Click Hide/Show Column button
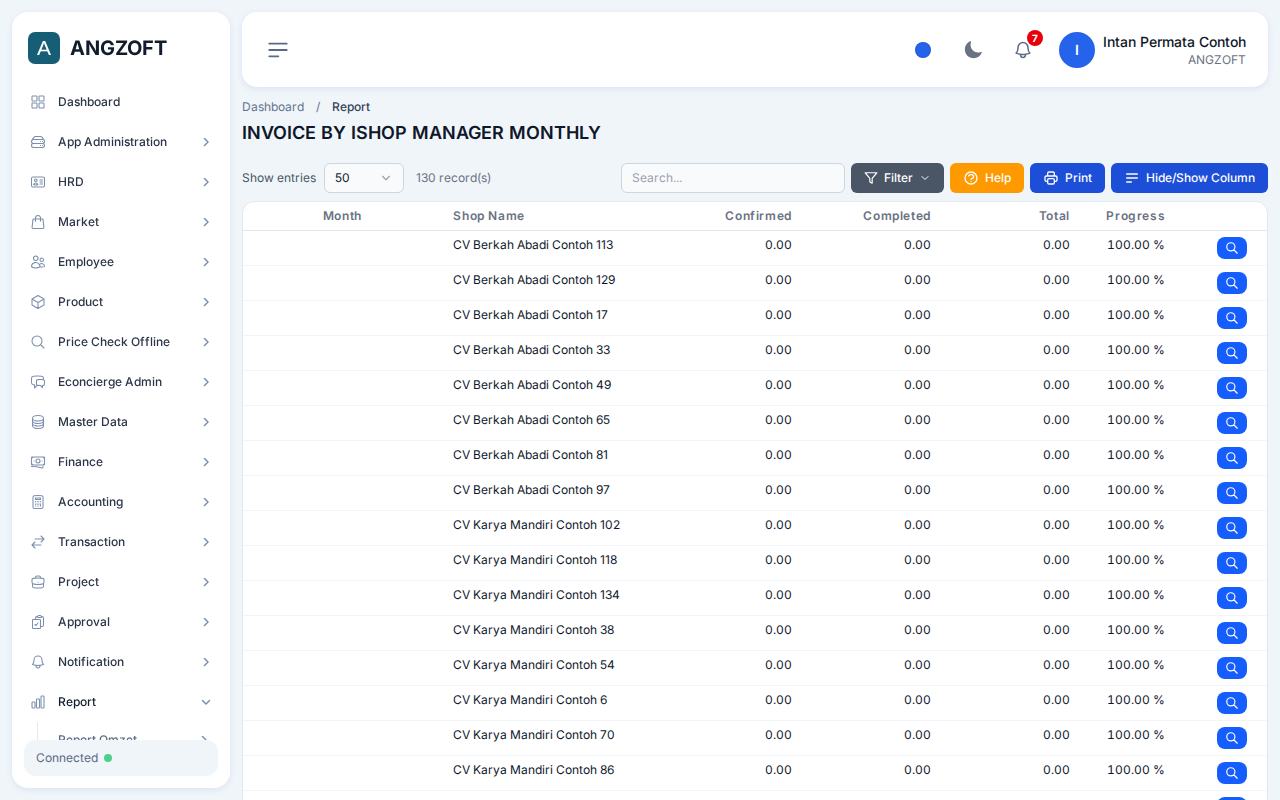Viewport: 1280px width, 800px height. (1189, 178)
